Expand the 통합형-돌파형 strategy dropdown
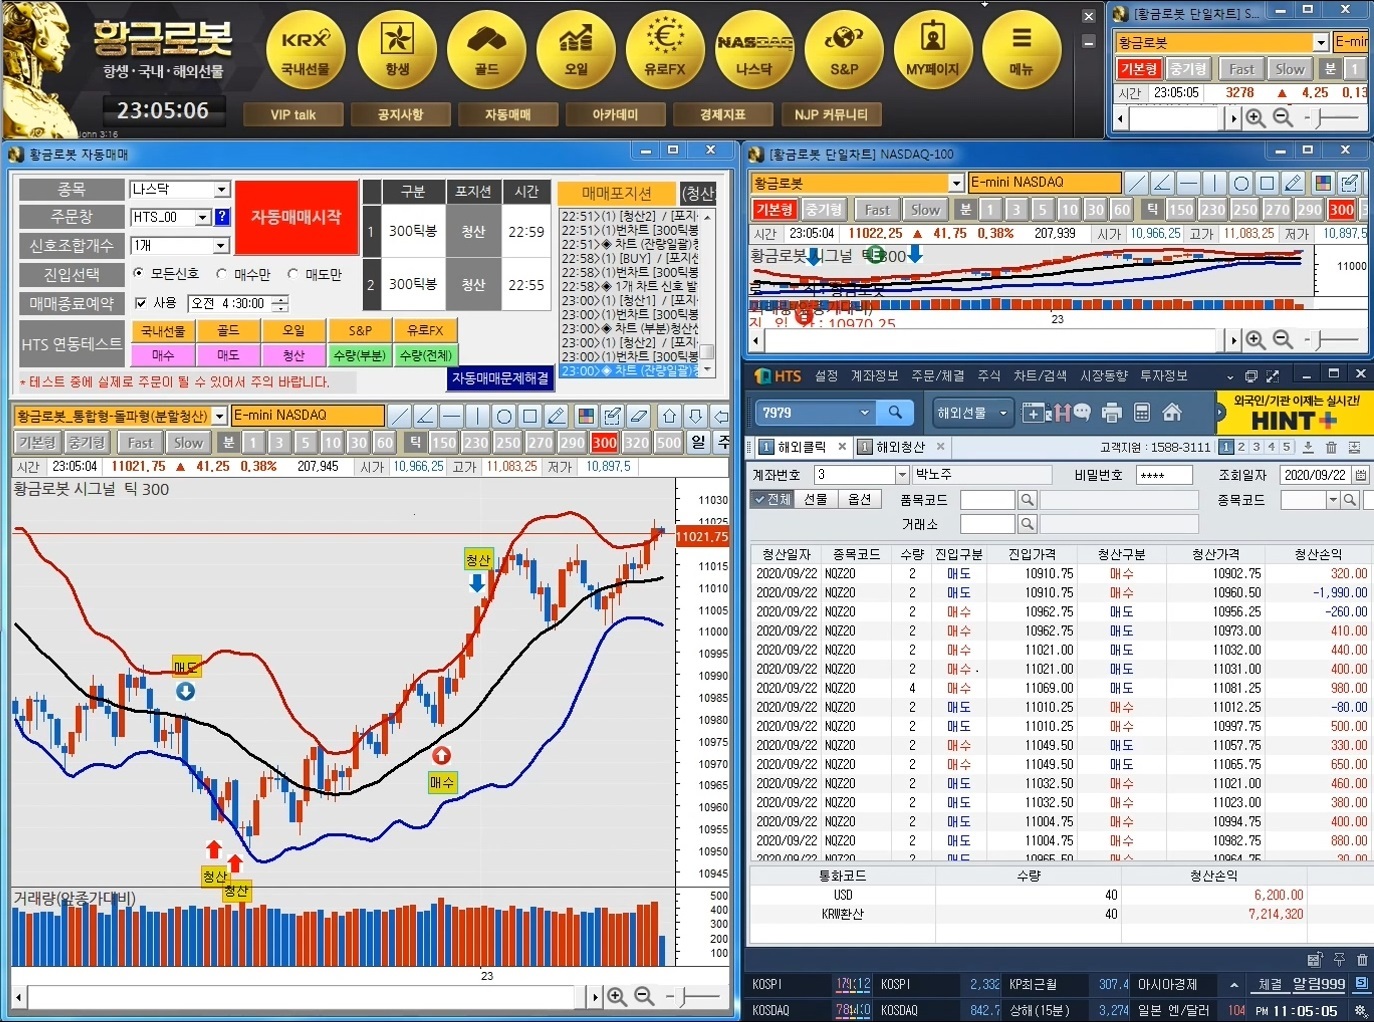 point(219,416)
